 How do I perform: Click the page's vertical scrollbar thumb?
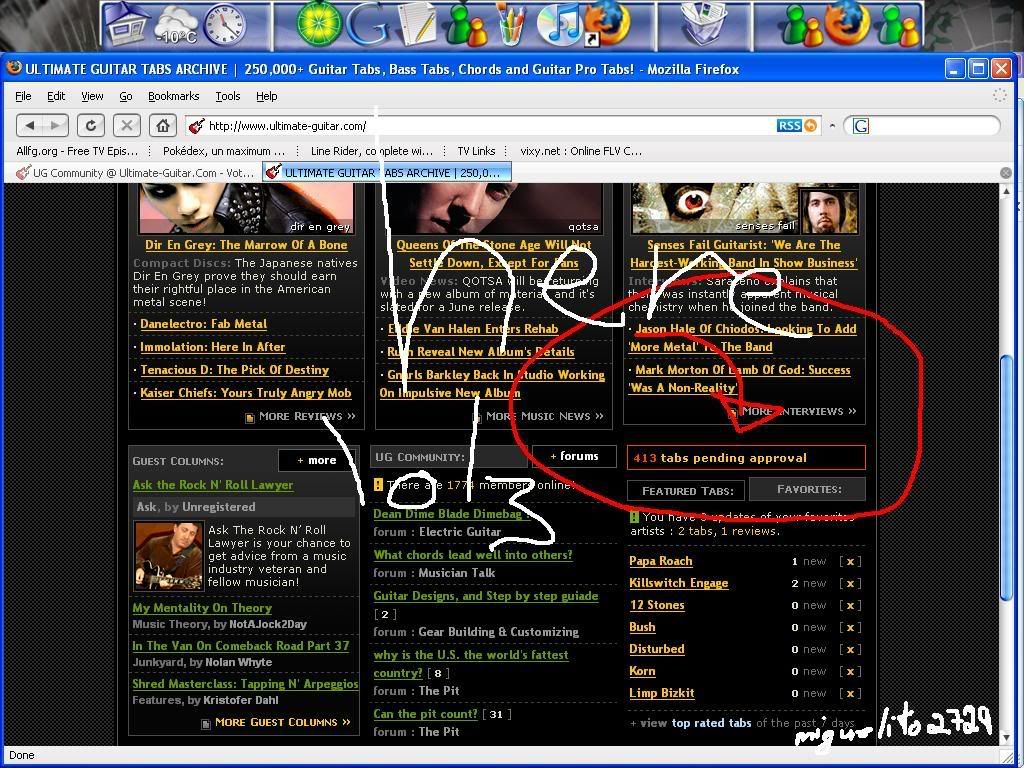1006,476
